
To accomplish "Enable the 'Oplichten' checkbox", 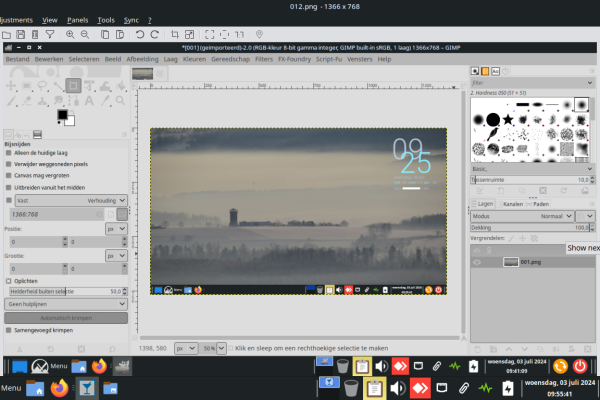I will (9, 281).
